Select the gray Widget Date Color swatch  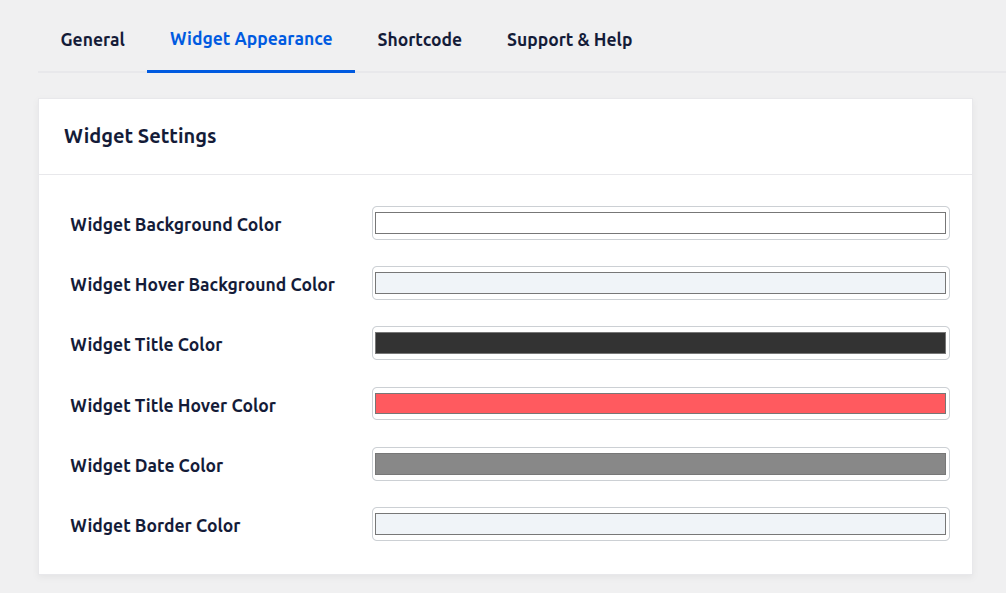click(660, 464)
